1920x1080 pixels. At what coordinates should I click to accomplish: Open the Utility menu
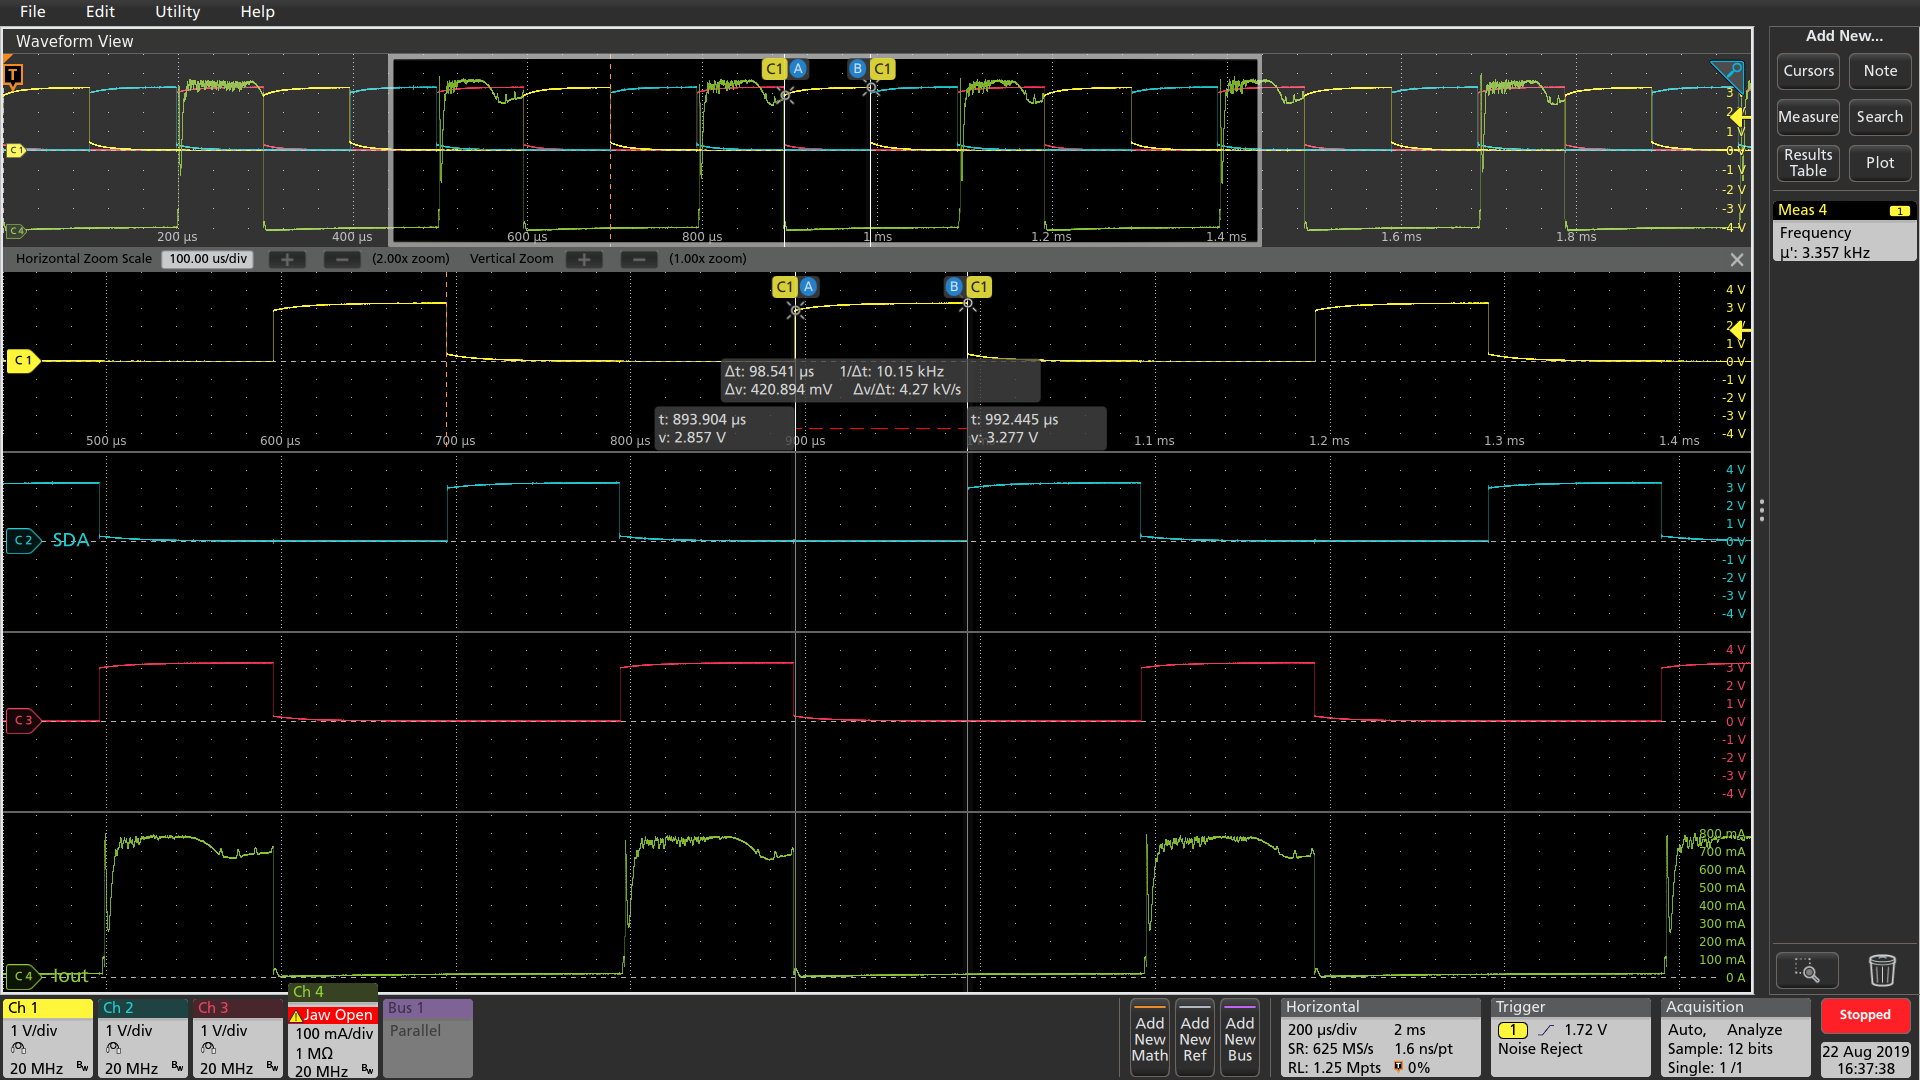[177, 12]
